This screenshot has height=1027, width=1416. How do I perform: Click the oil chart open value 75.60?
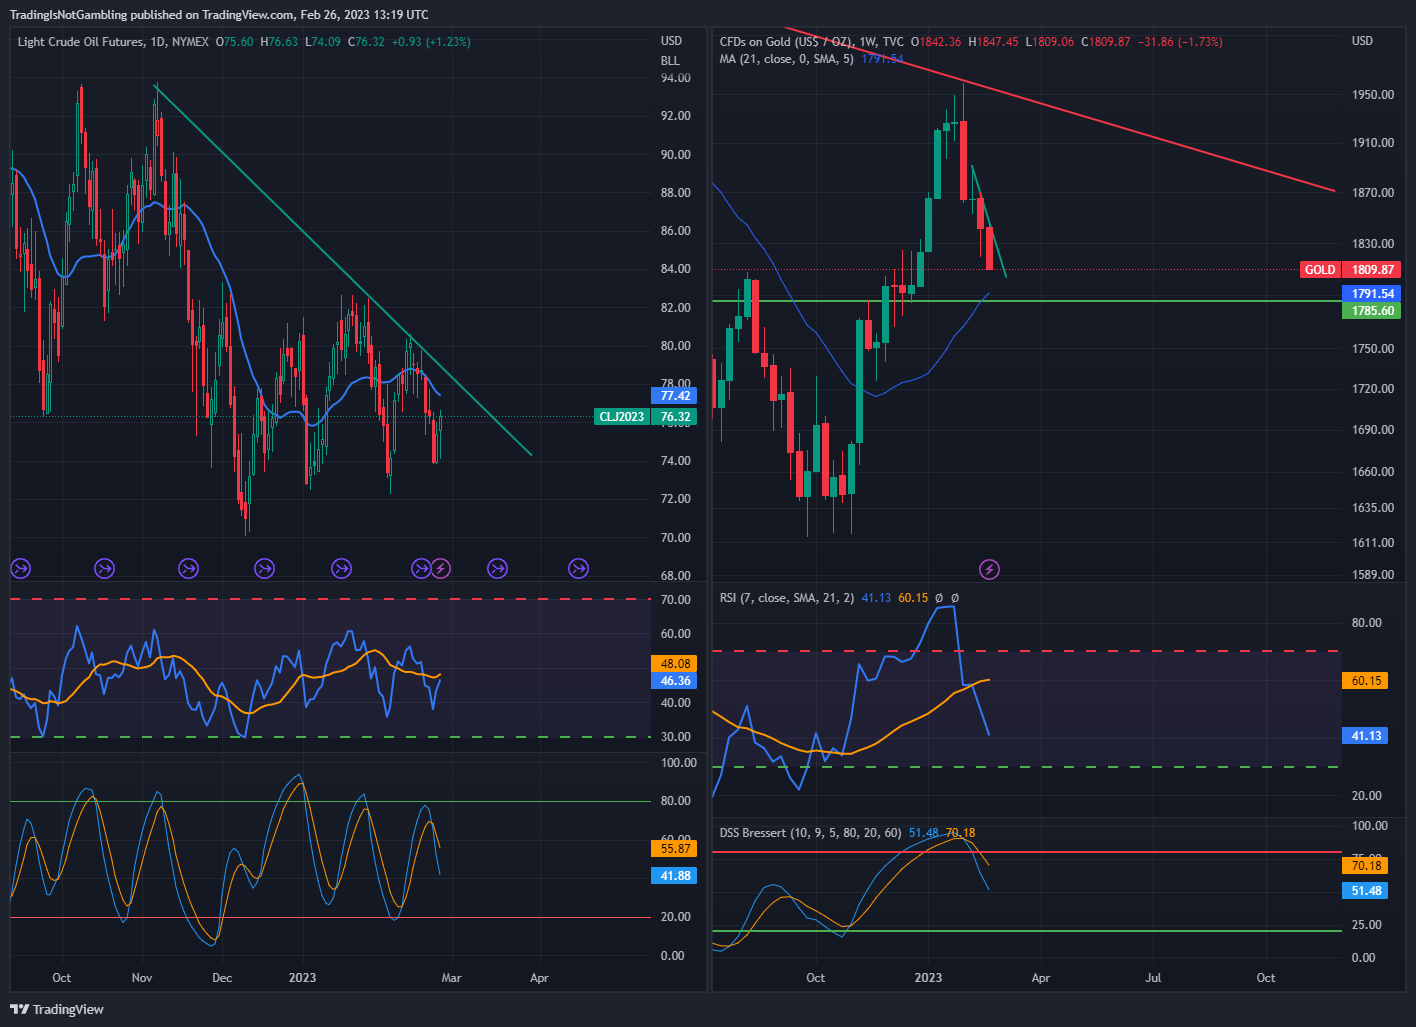[238, 42]
